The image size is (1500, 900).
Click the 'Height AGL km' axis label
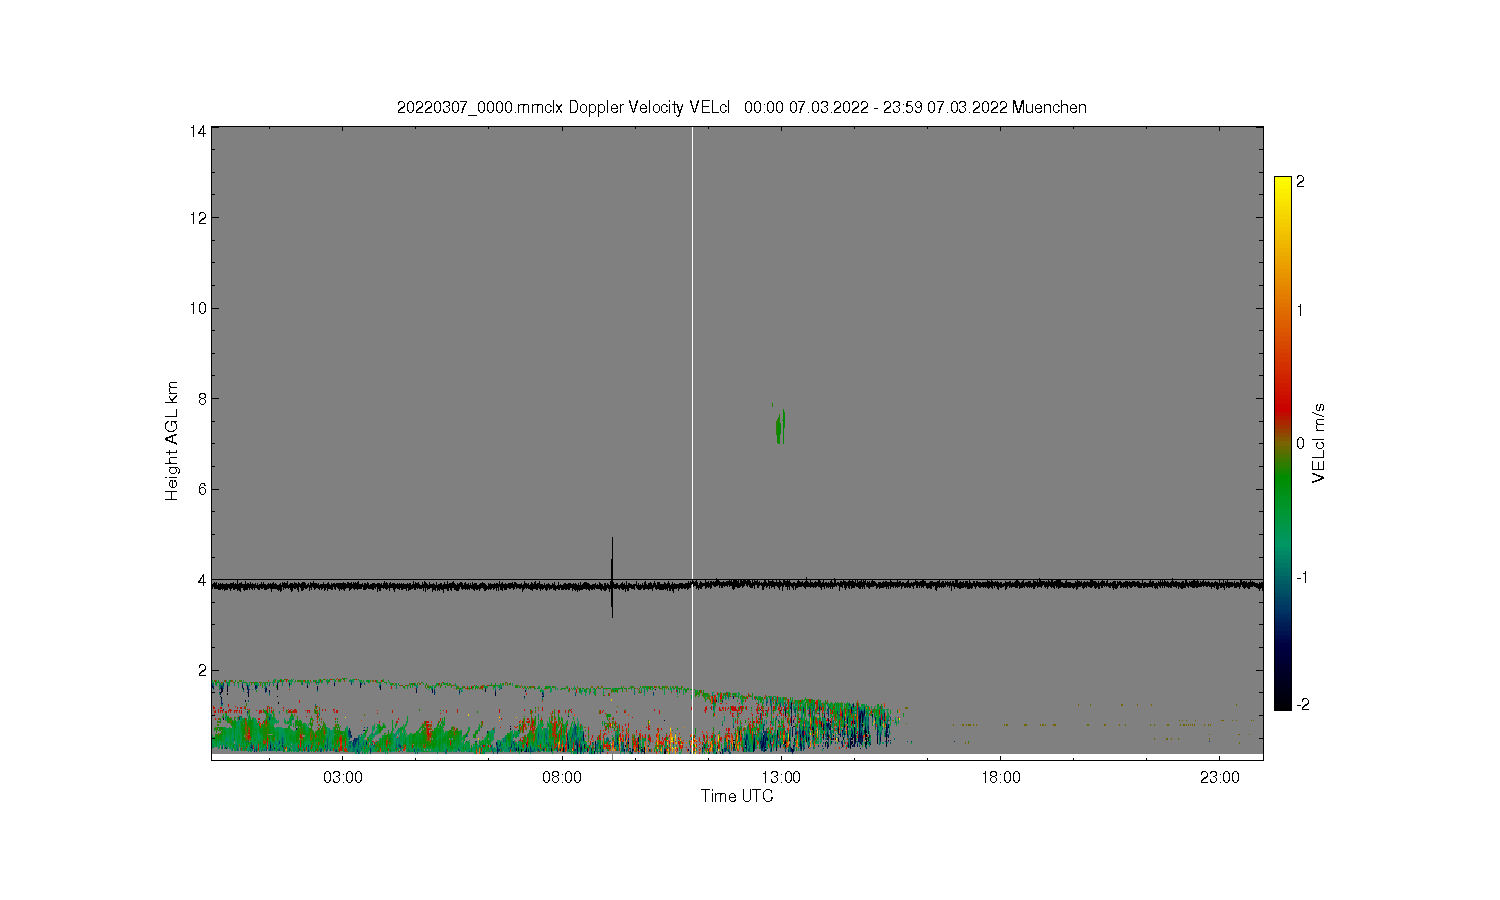[x=172, y=441]
